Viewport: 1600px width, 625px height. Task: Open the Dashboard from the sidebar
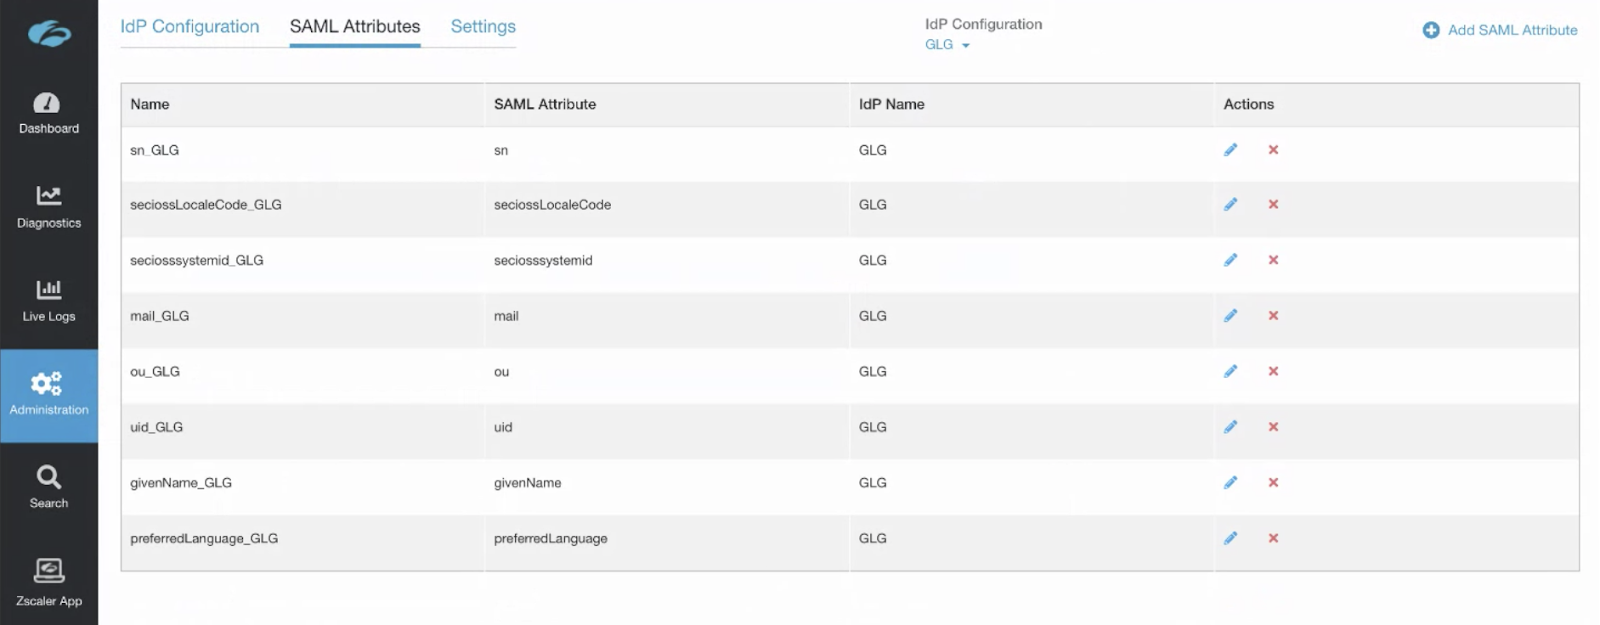48,113
